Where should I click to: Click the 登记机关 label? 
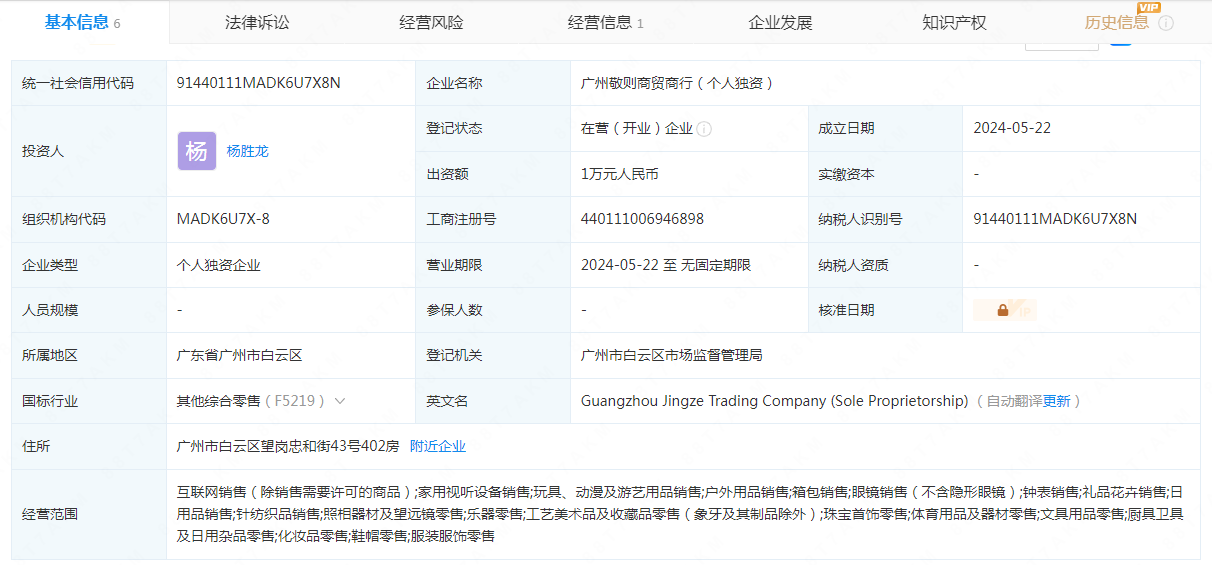tap(454, 355)
